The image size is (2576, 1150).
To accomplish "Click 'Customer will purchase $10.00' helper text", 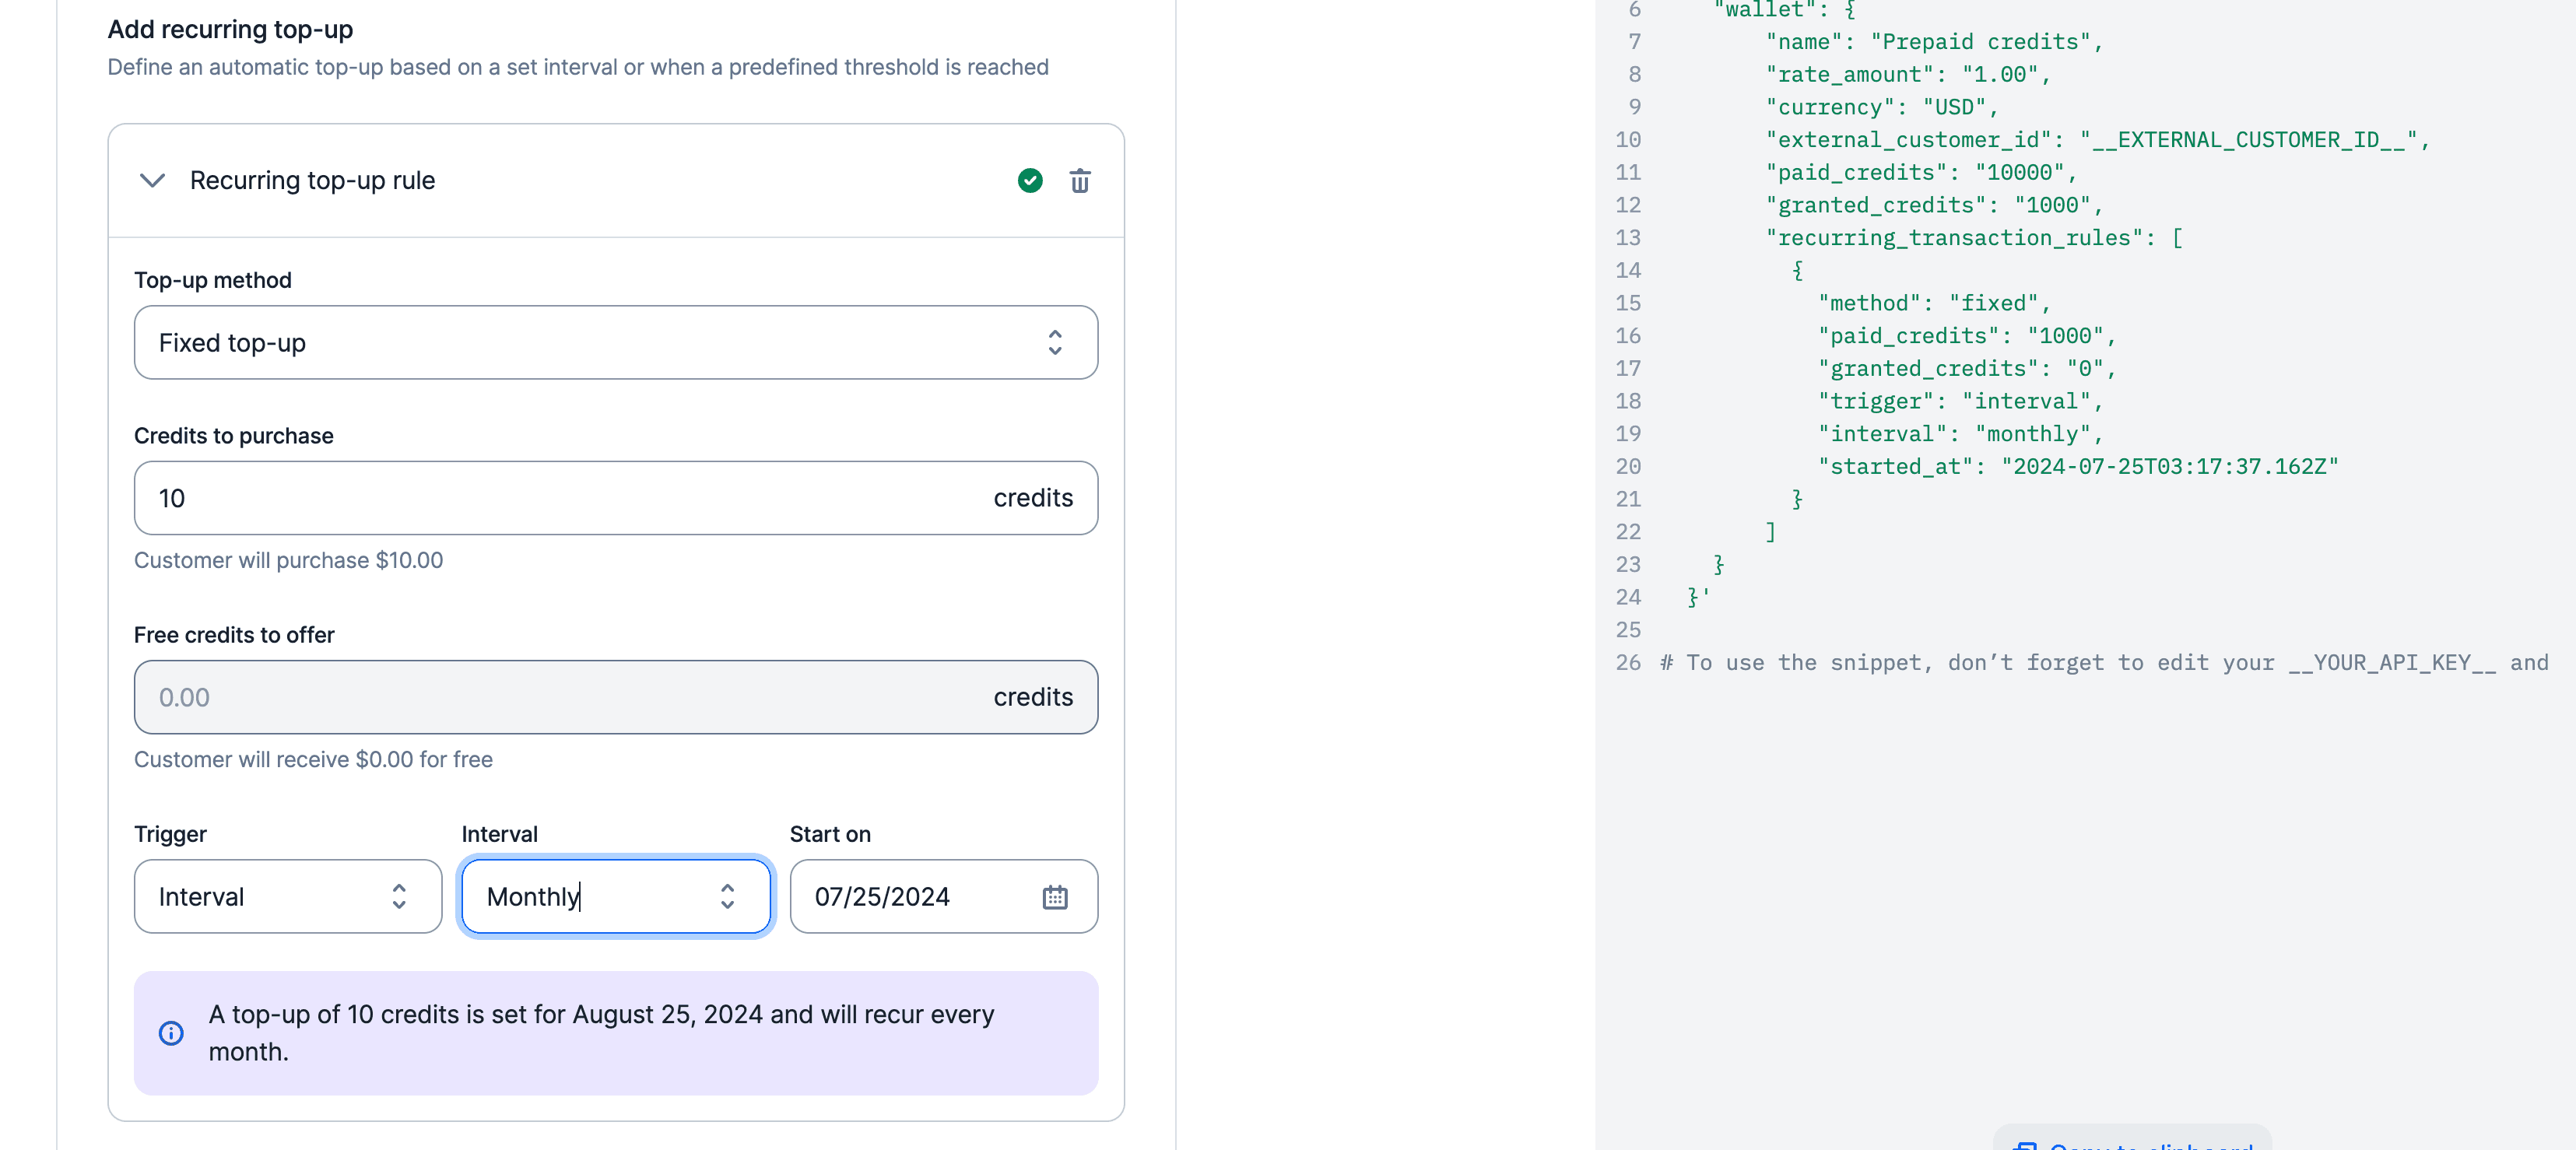I will click(288, 560).
